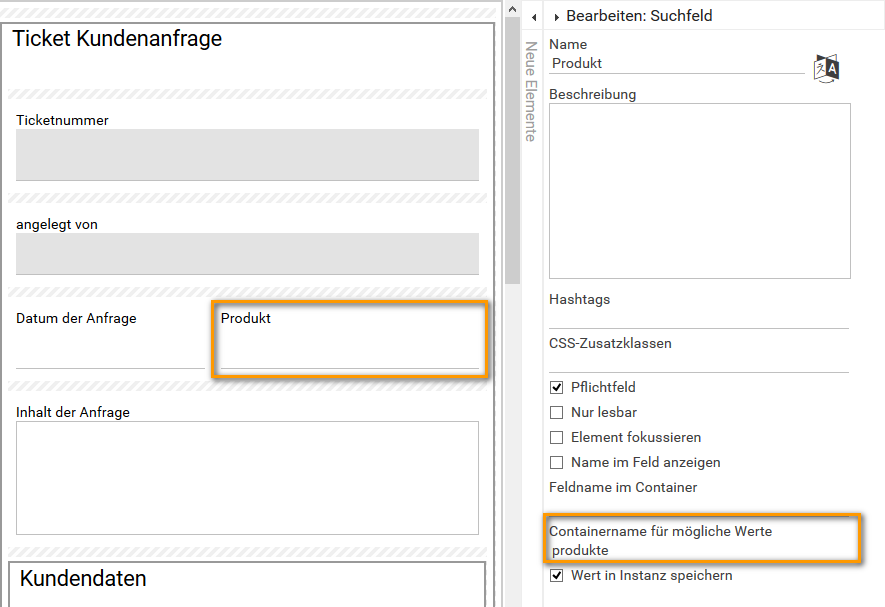Disable 'Wert in Instanz speichern'
Viewport: 885px width, 607px height.
(554, 576)
